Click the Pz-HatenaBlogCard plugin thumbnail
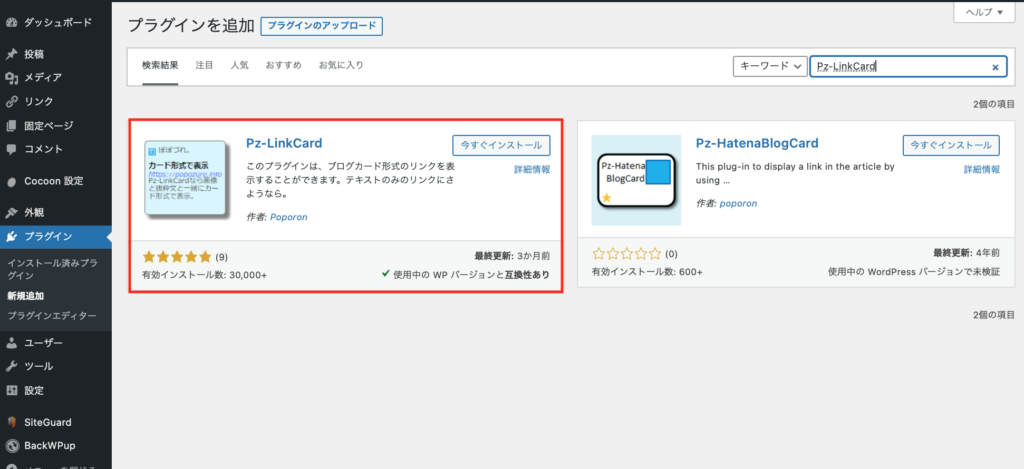 (x=636, y=180)
